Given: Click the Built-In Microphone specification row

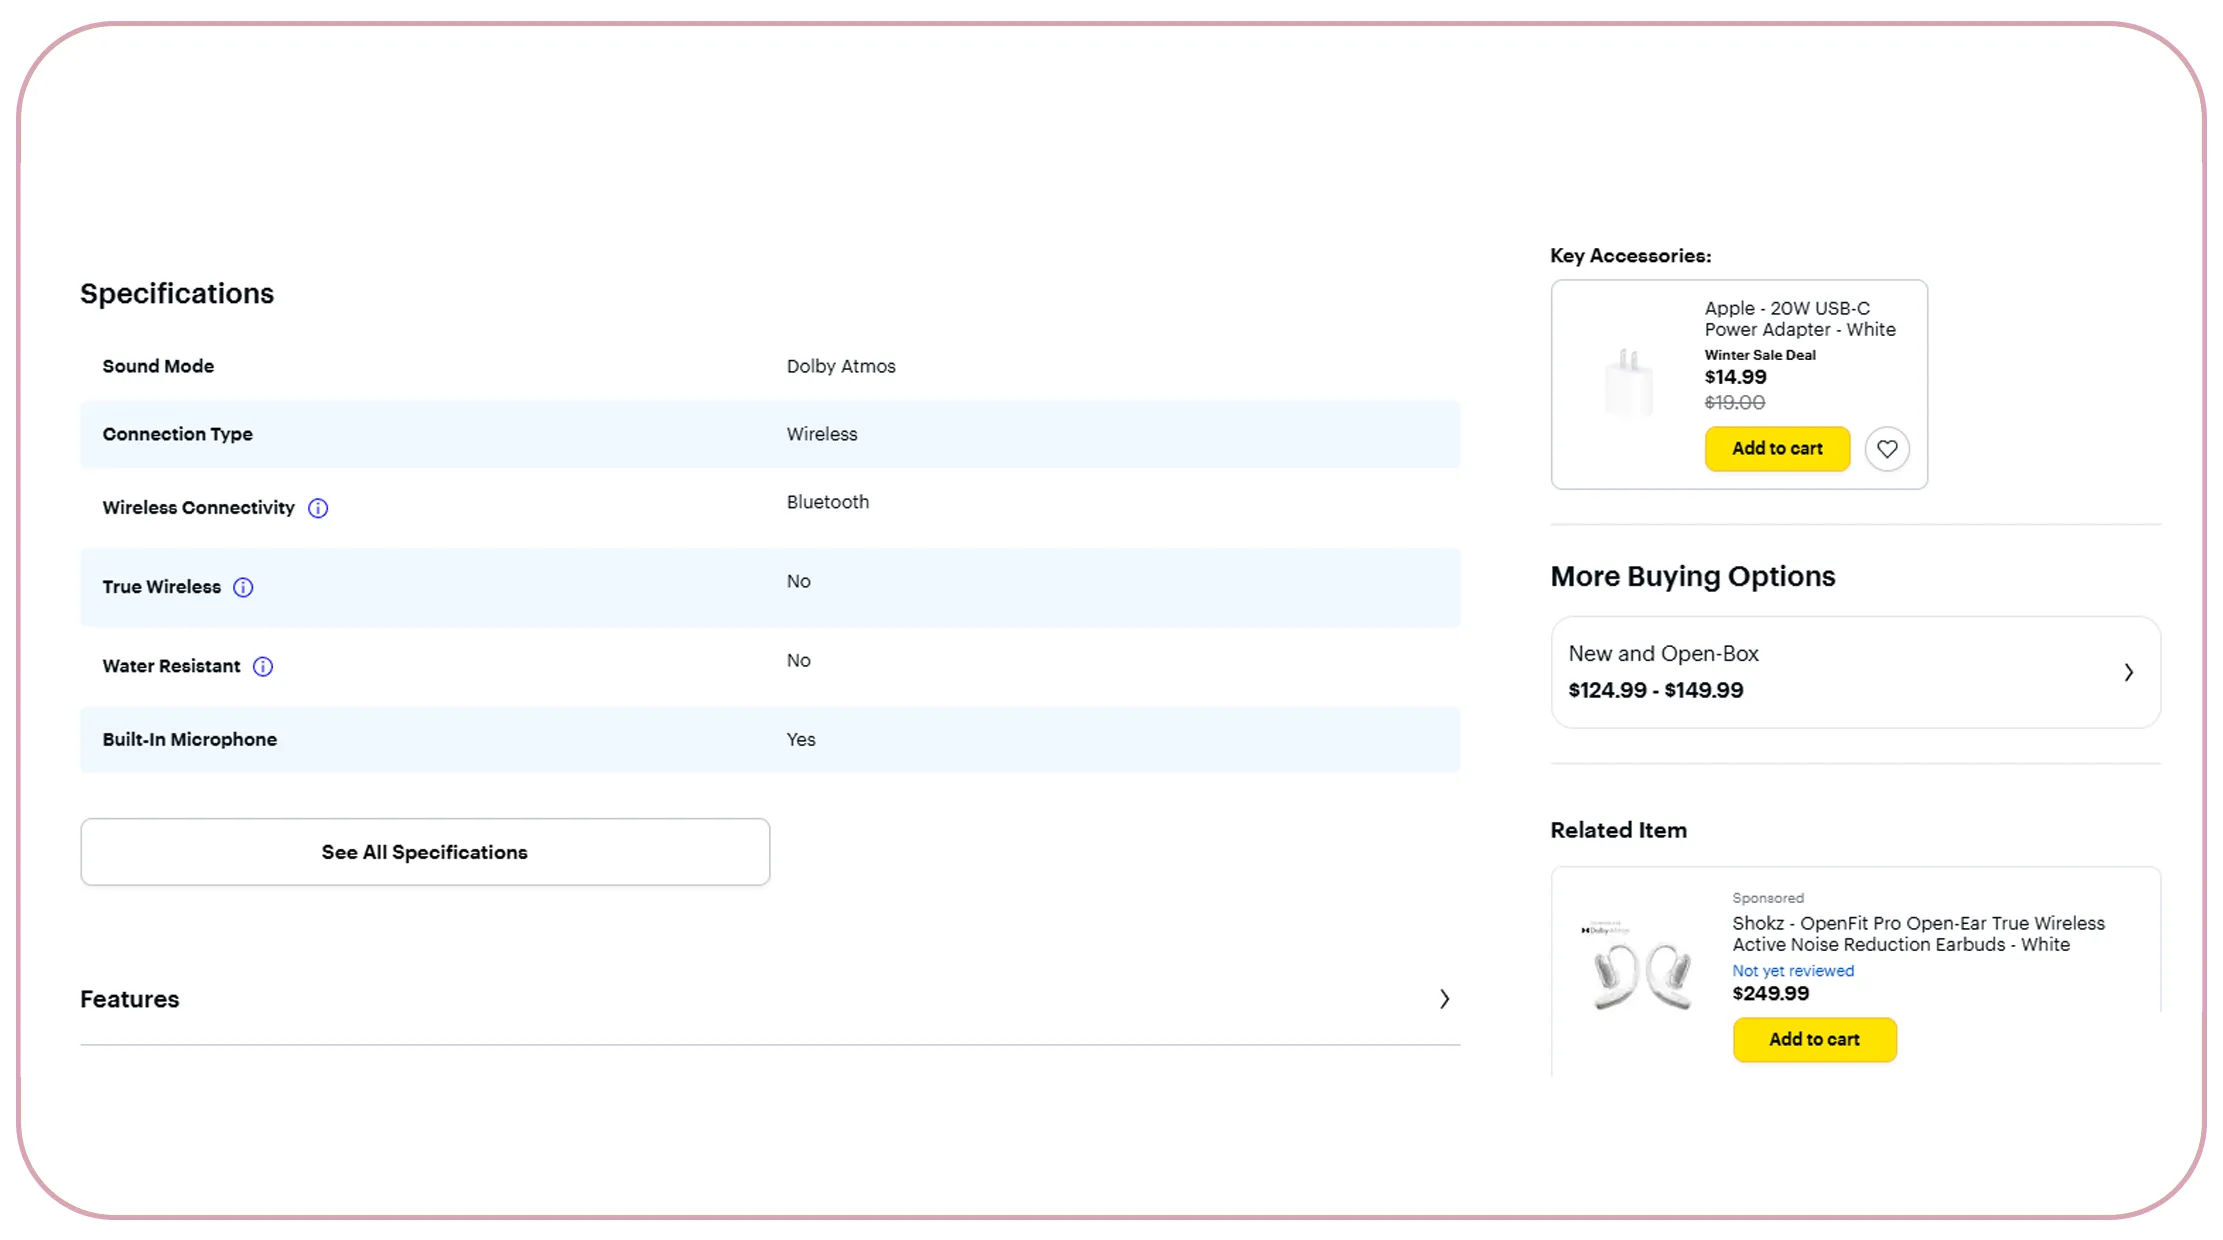Looking at the screenshot, I should point(769,740).
